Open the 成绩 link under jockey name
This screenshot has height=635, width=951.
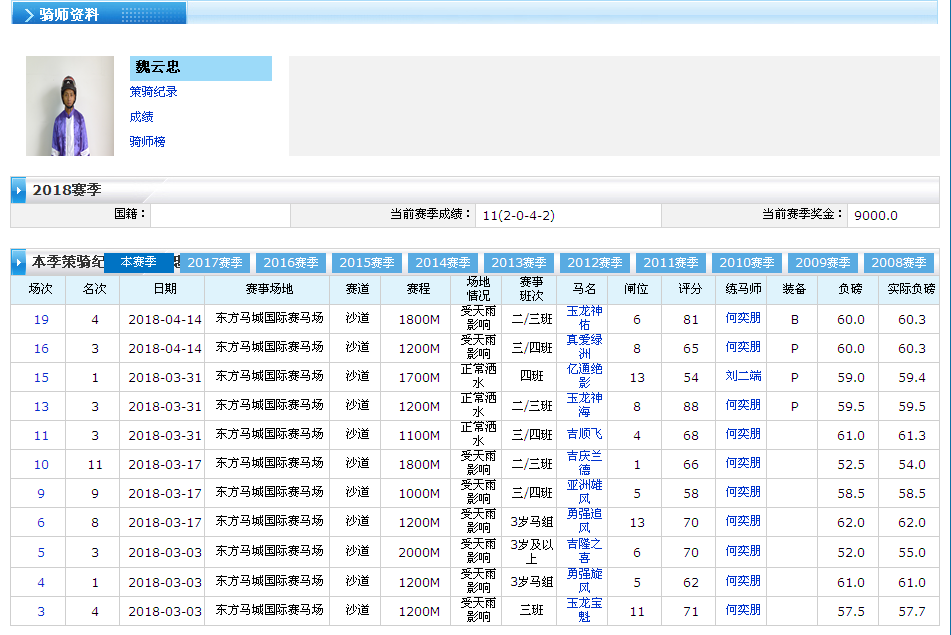click(141, 117)
